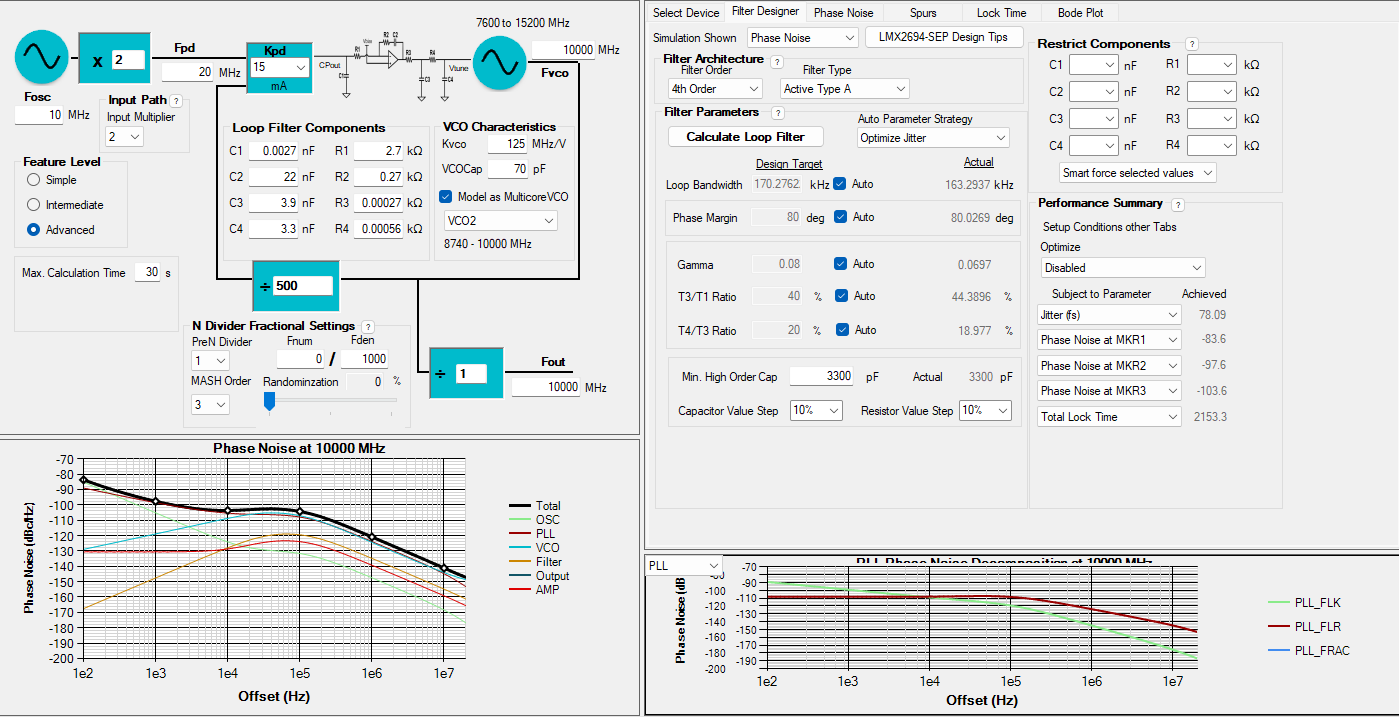Open help icon beside Performance Summary
Viewport: 1399px width, 718px height.
(x=1177, y=204)
